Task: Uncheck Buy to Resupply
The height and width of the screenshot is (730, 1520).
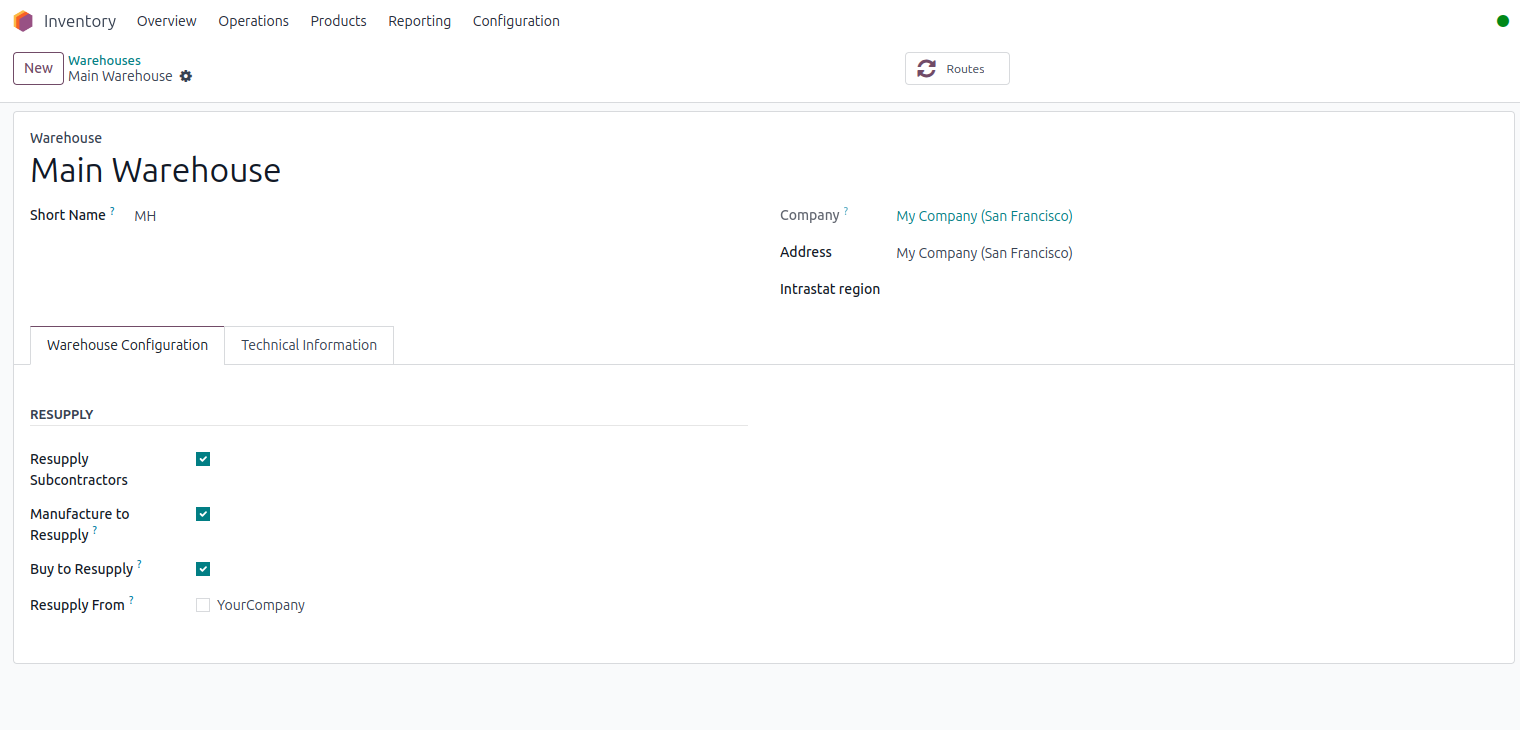Action: (203, 568)
